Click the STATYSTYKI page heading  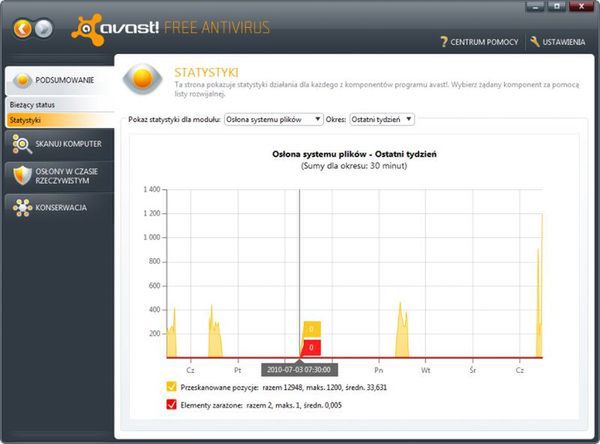point(206,72)
